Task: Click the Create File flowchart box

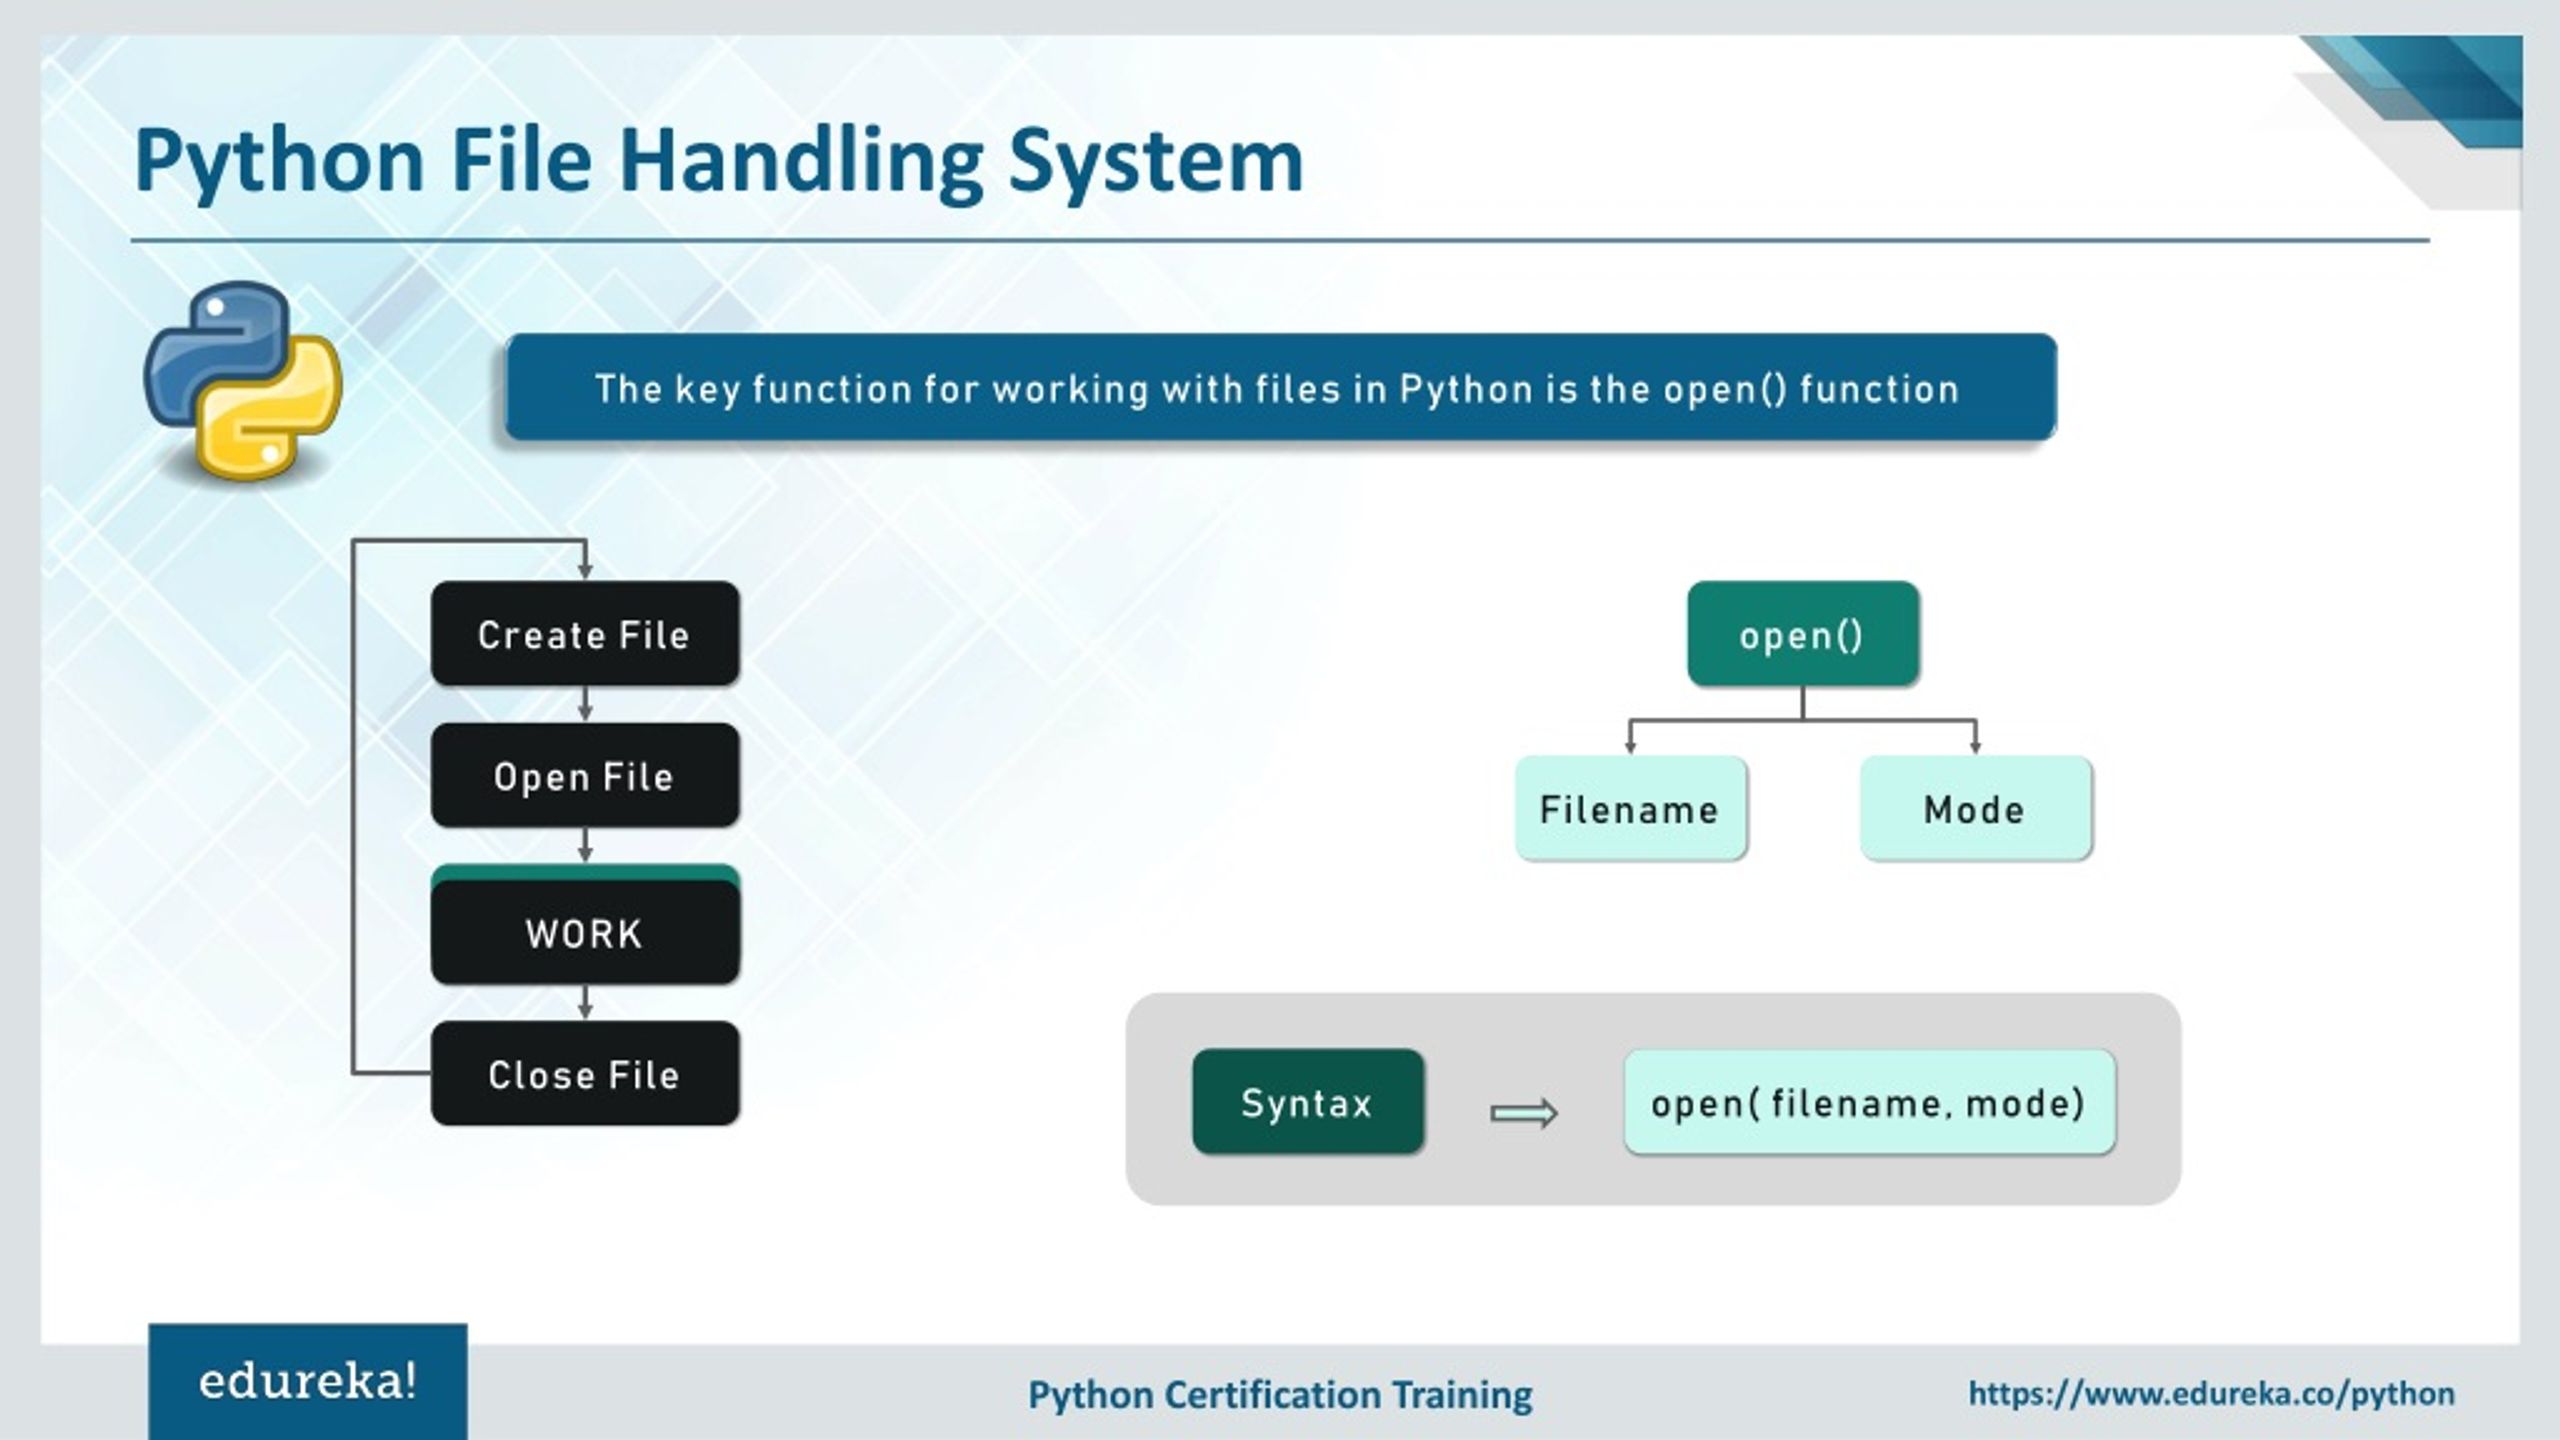Action: pyautogui.click(x=584, y=633)
